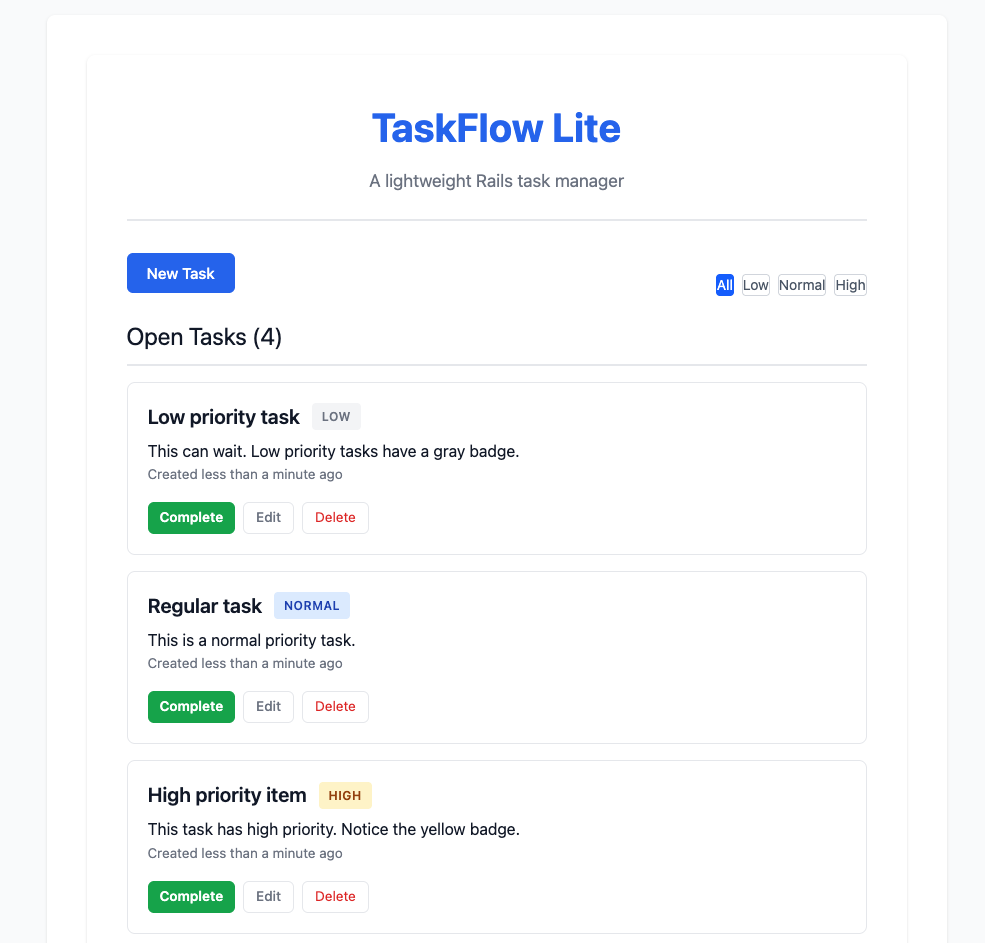The width and height of the screenshot is (985, 943).
Task: Click the Regular task title
Action: pyautogui.click(x=204, y=605)
